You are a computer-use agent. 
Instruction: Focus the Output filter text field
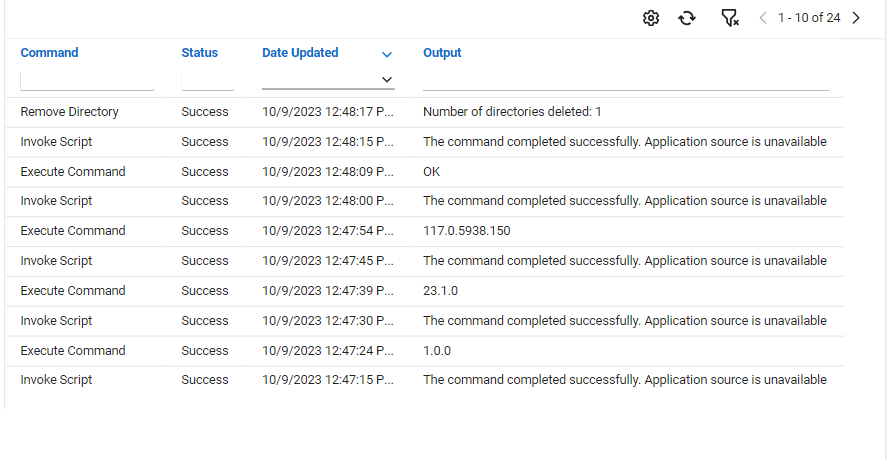[625, 79]
